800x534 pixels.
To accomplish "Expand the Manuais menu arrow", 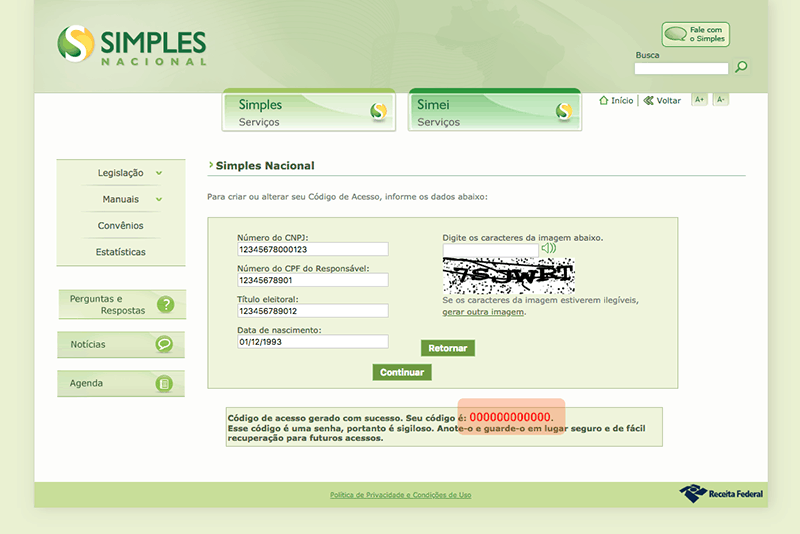I will 159,199.
